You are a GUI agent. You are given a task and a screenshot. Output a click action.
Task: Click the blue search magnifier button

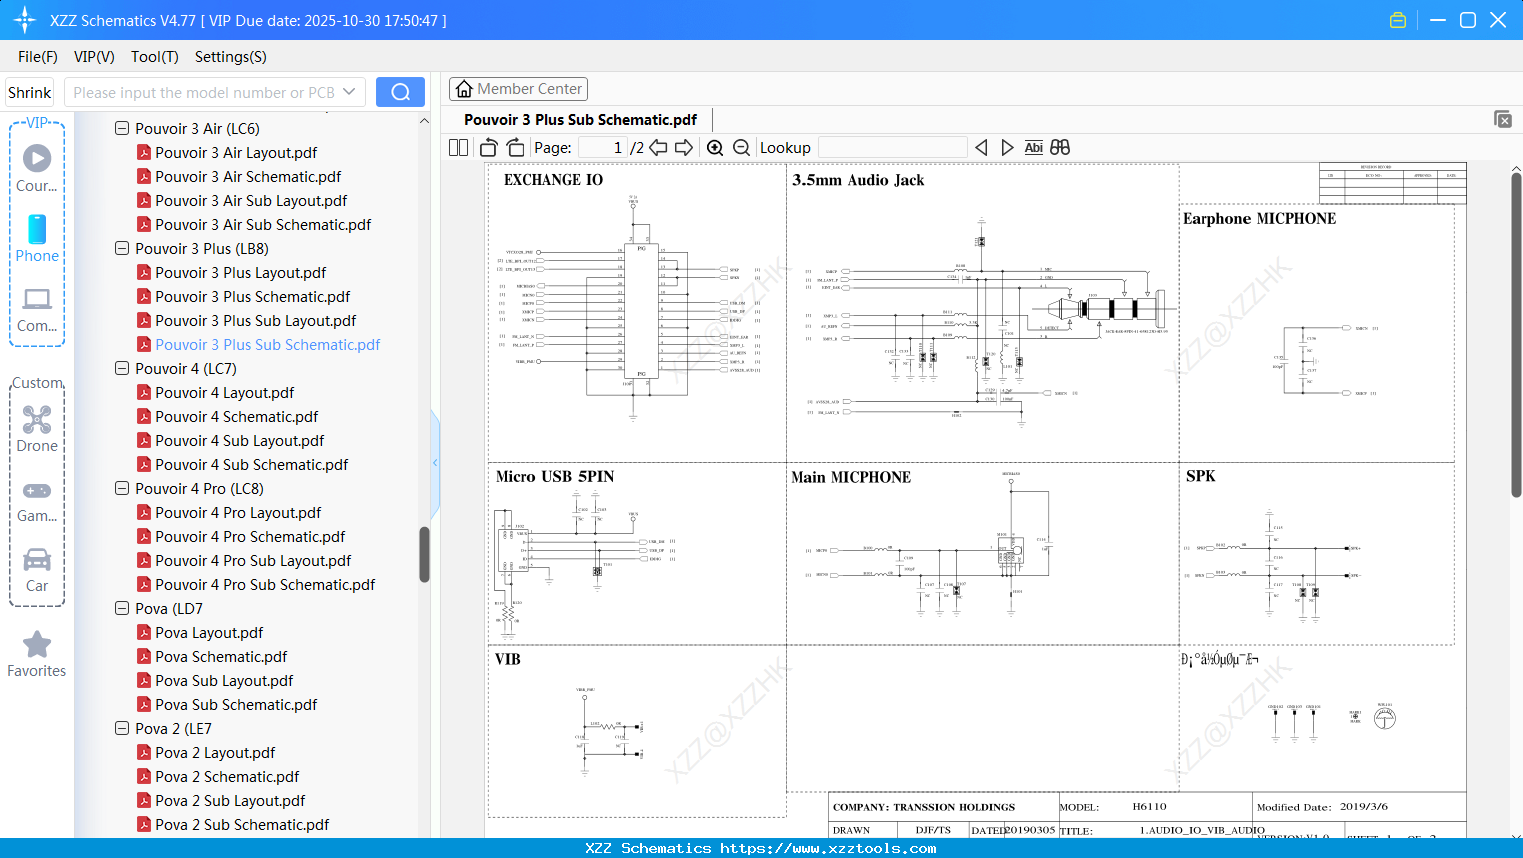[399, 91]
